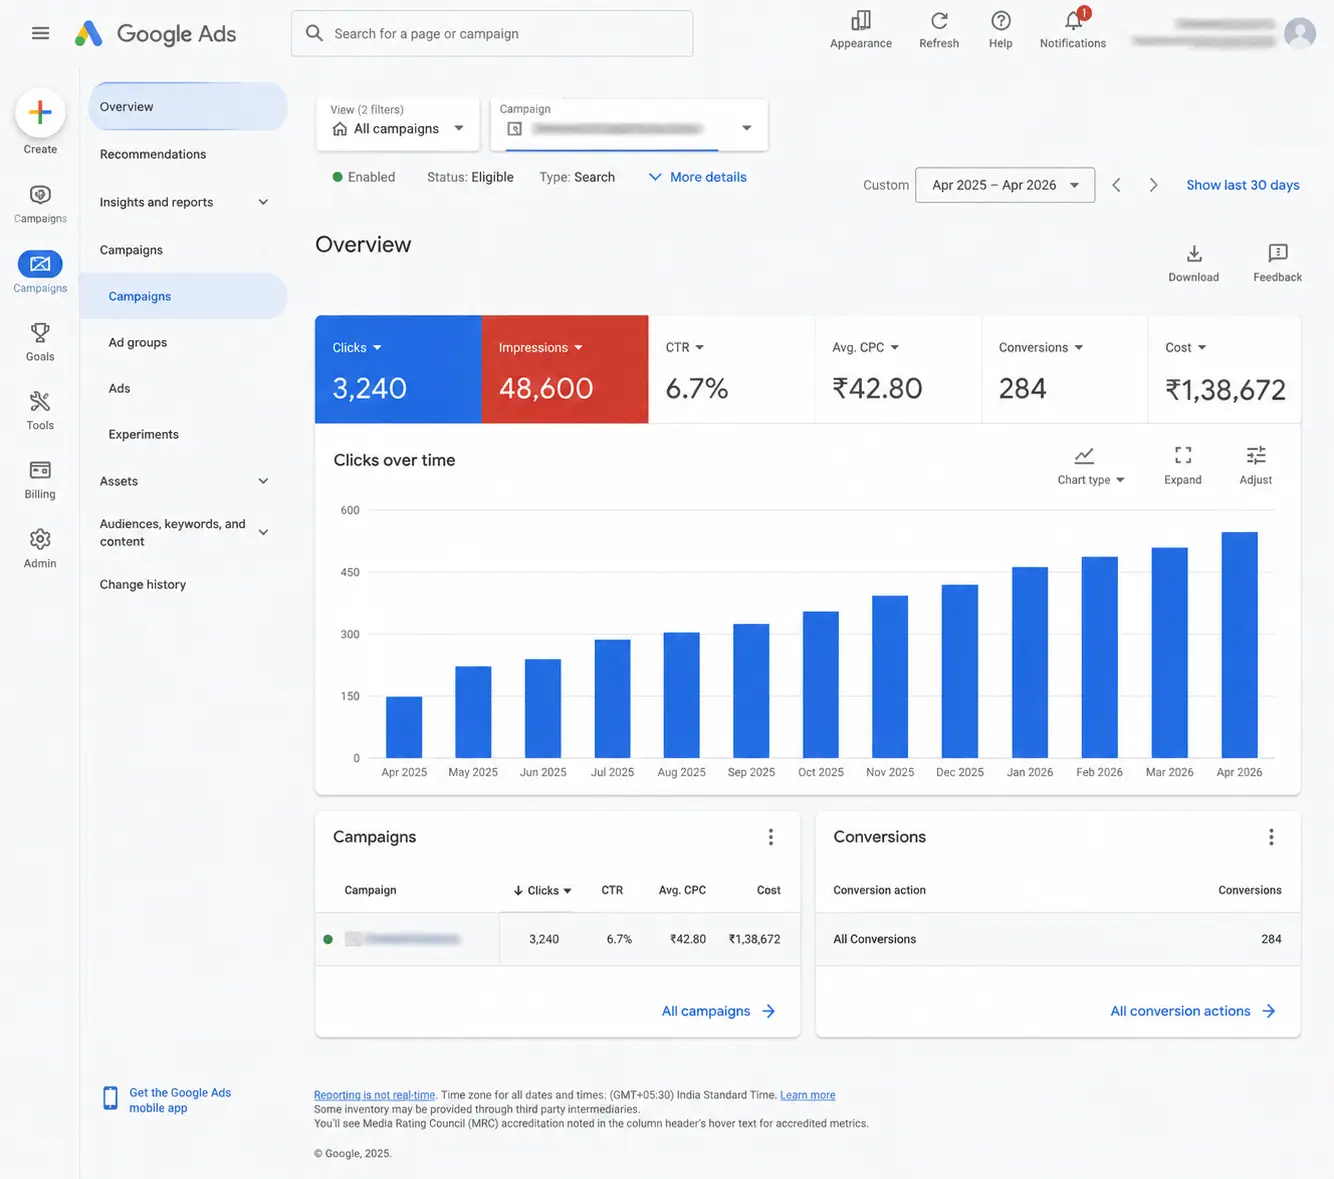Open Ad groups in the navigation

point(138,342)
